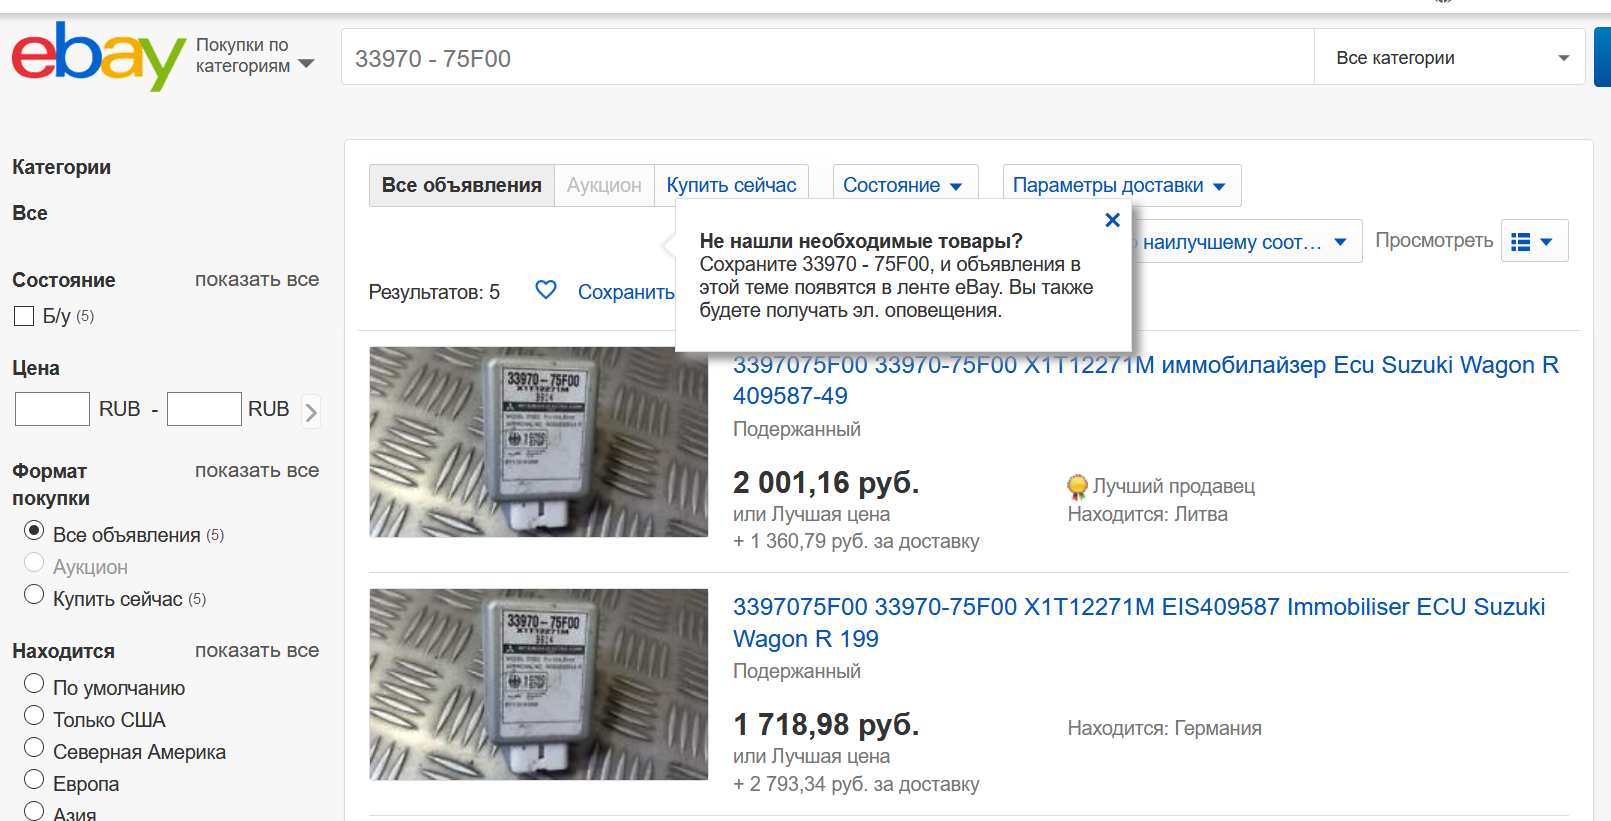The image size is (1611, 821).
Task: Click the blue search button edge
Action: [x=1602, y=58]
